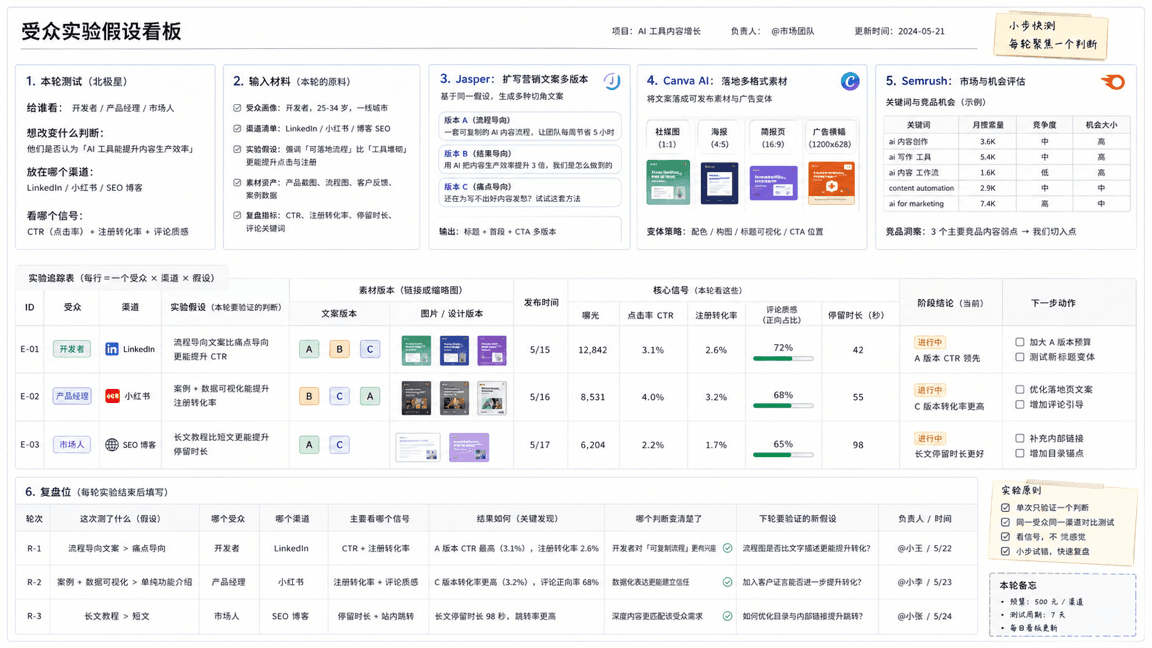The image size is (1152, 648).
Task: Click copy version B badge in row E-01
Action: [339, 349]
